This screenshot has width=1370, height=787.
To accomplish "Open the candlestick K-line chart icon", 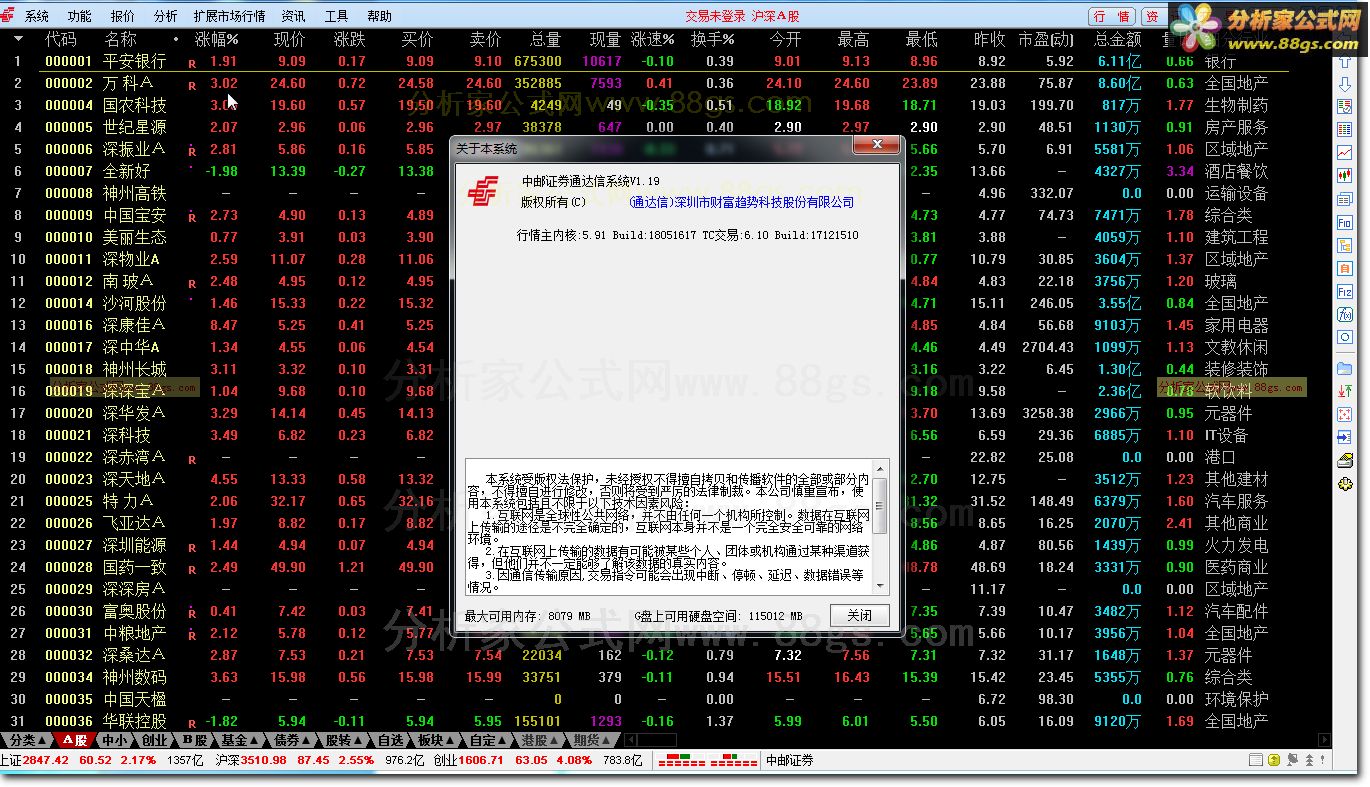I will click(x=1344, y=175).
